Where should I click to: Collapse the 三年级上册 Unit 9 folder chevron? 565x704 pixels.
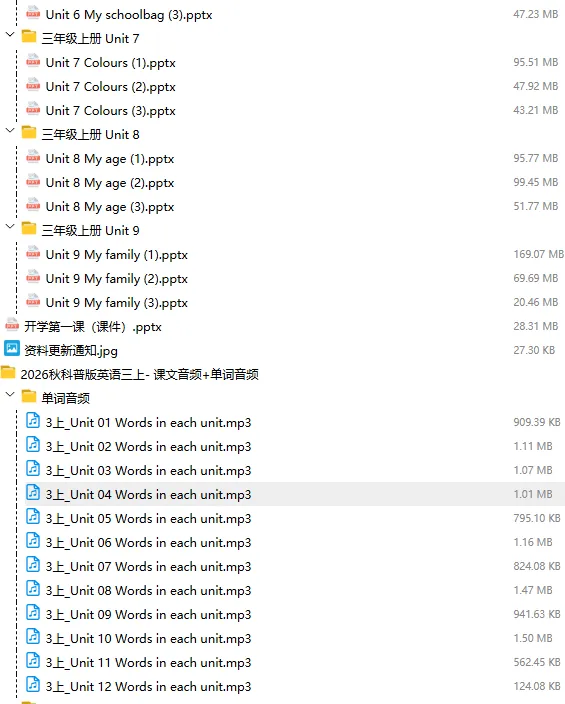pos(10,226)
